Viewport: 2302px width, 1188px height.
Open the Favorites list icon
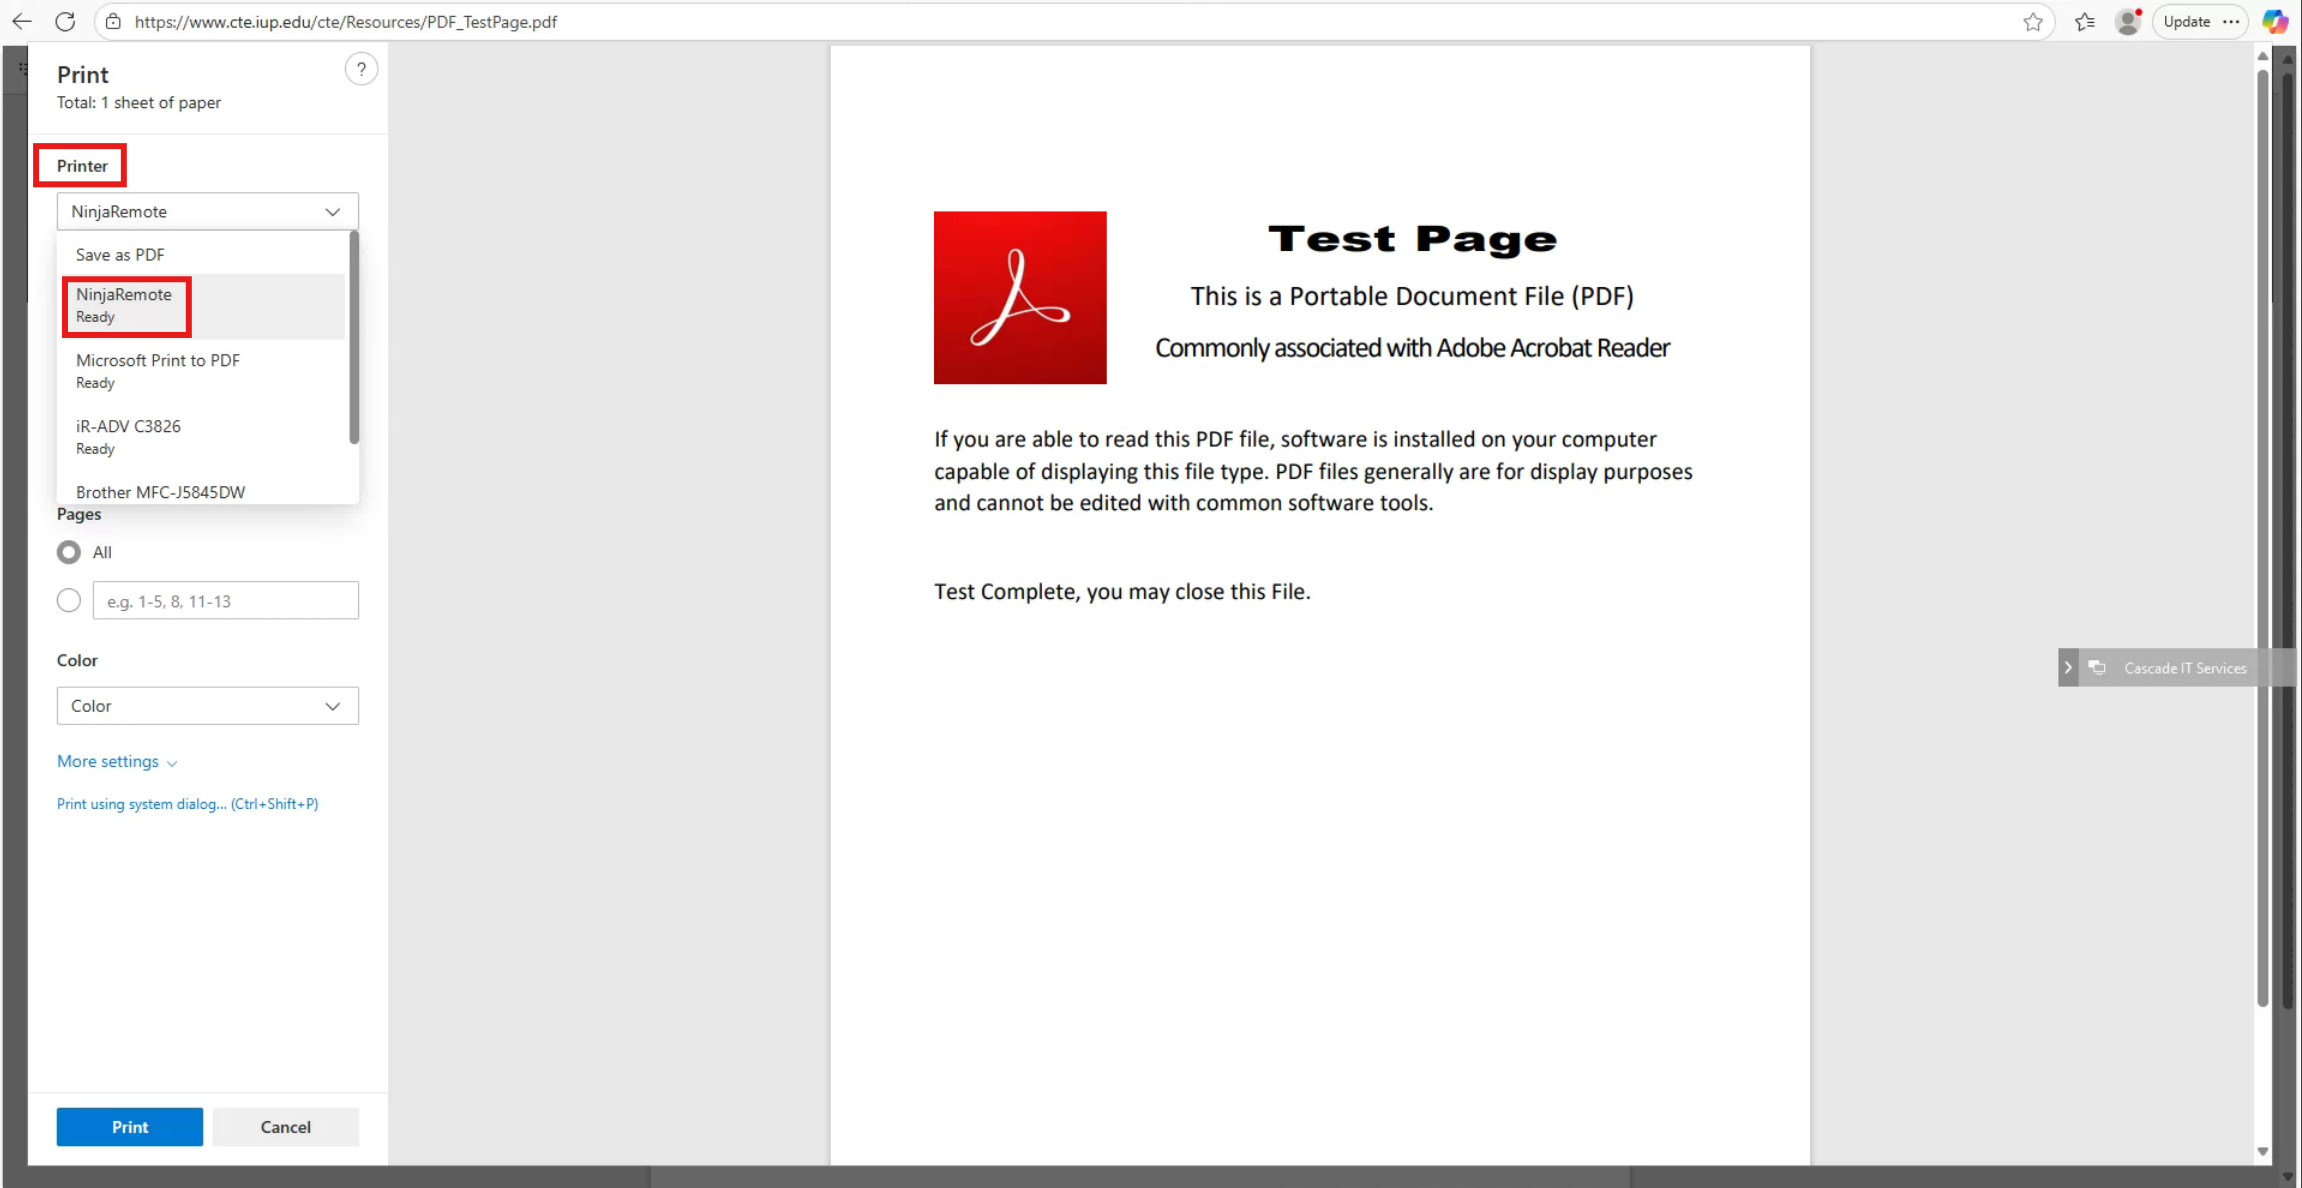2084,21
